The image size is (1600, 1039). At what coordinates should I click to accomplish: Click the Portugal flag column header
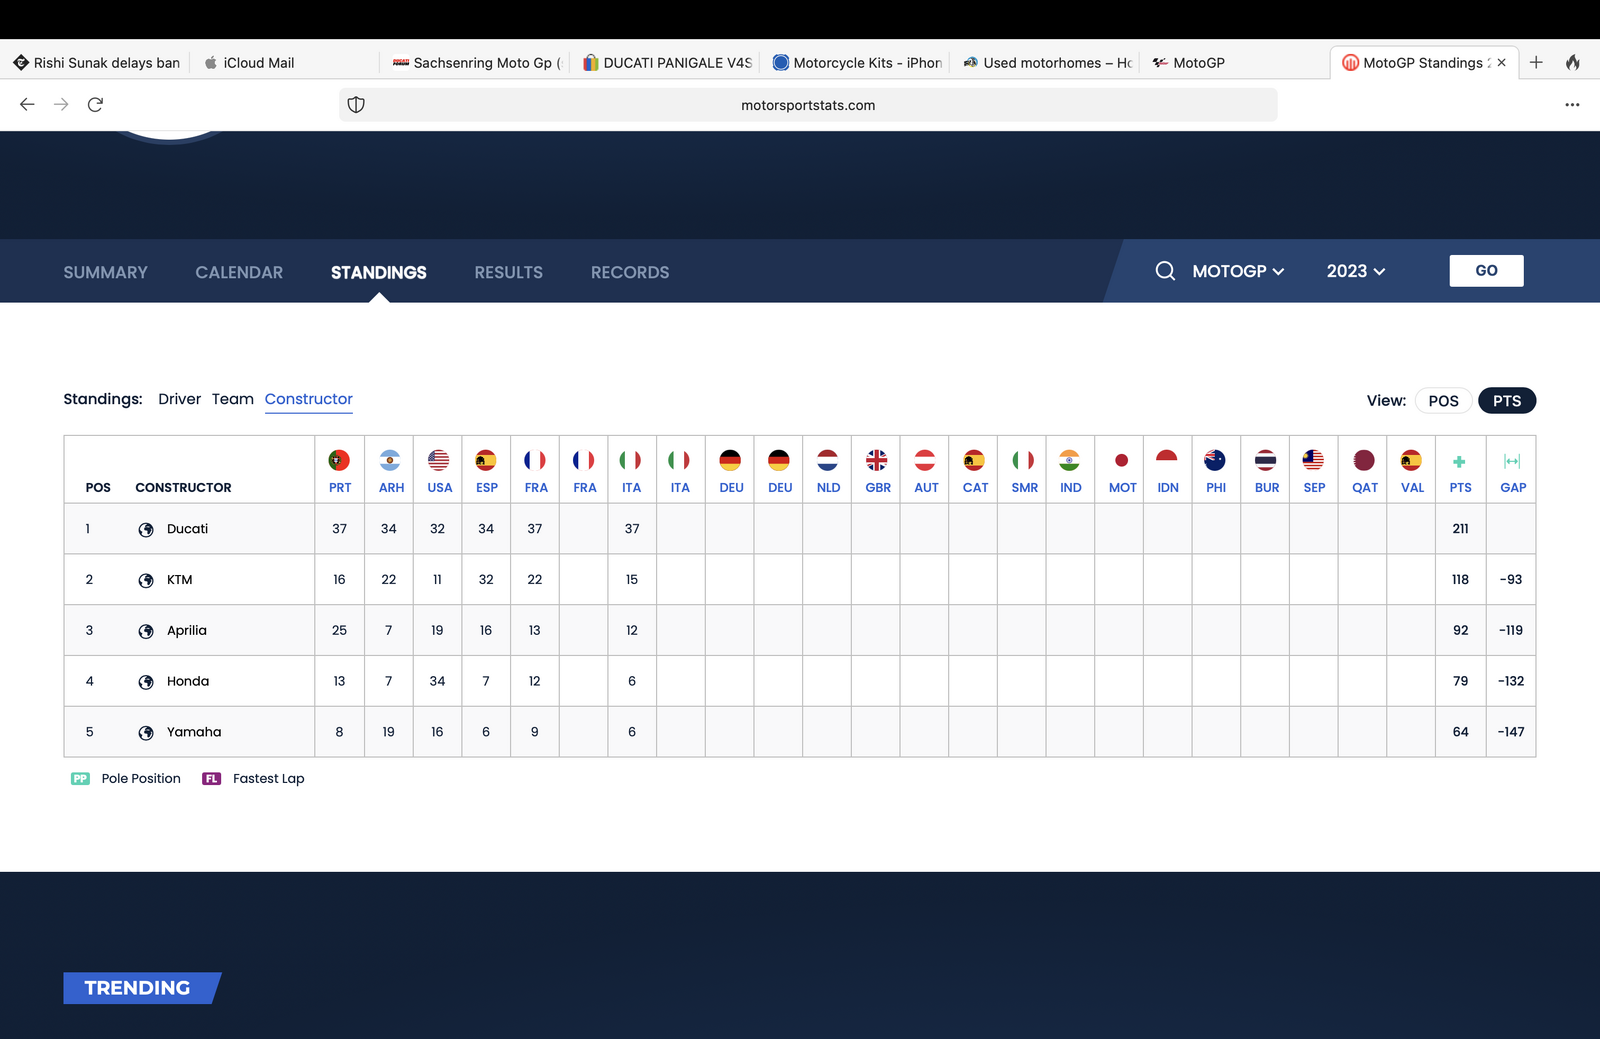(339, 461)
